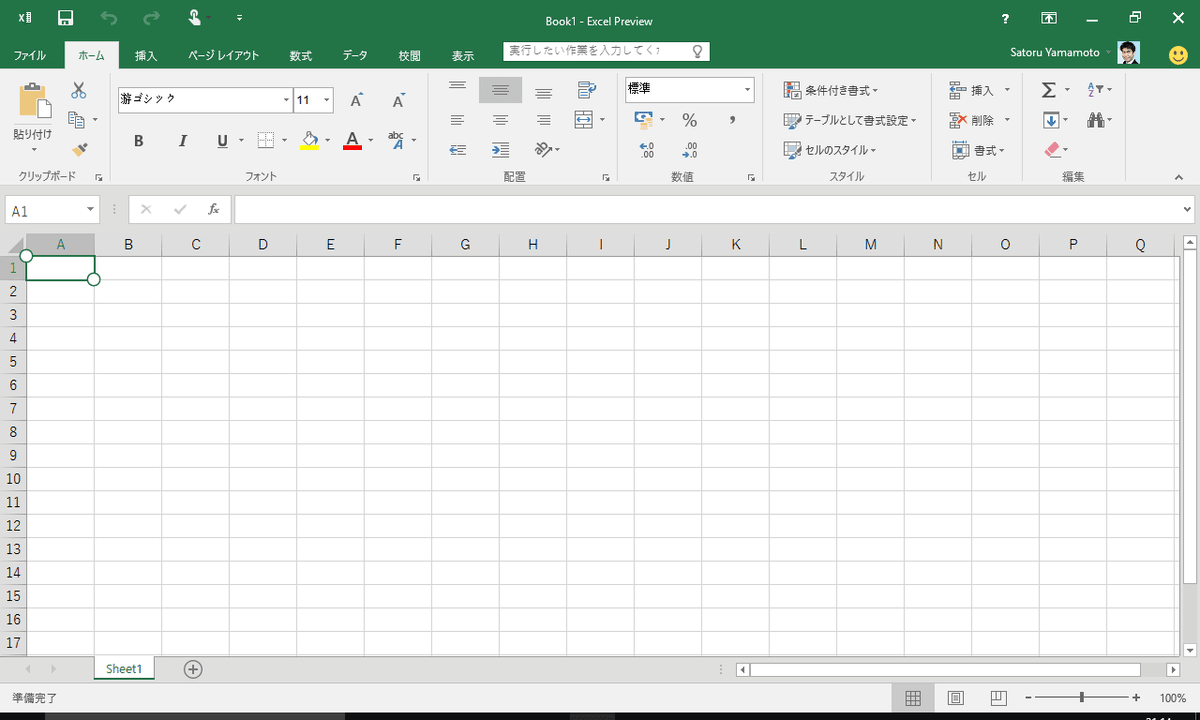The height and width of the screenshot is (720, 1200).
Task: Click the Find & Select binoculars icon
Action: click(1096, 120)
